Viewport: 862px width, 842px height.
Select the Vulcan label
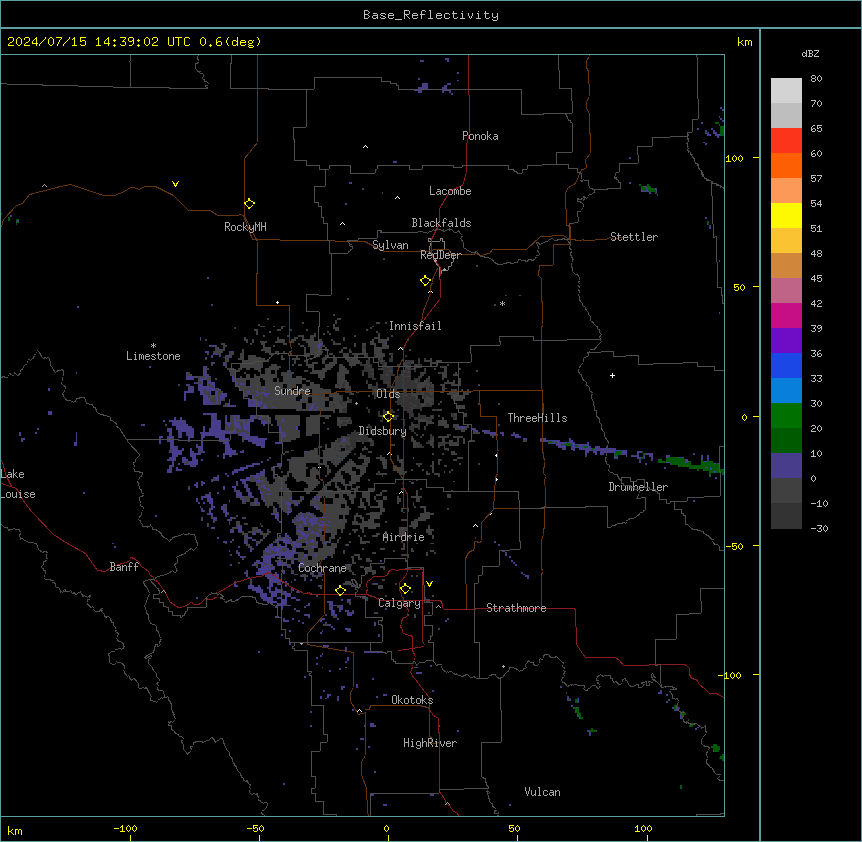[x=543, y=792]
